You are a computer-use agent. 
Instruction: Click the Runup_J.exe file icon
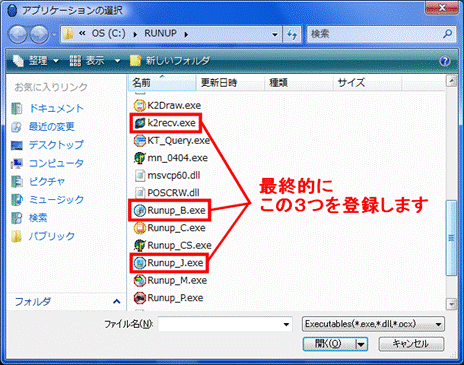coord(140,263)
